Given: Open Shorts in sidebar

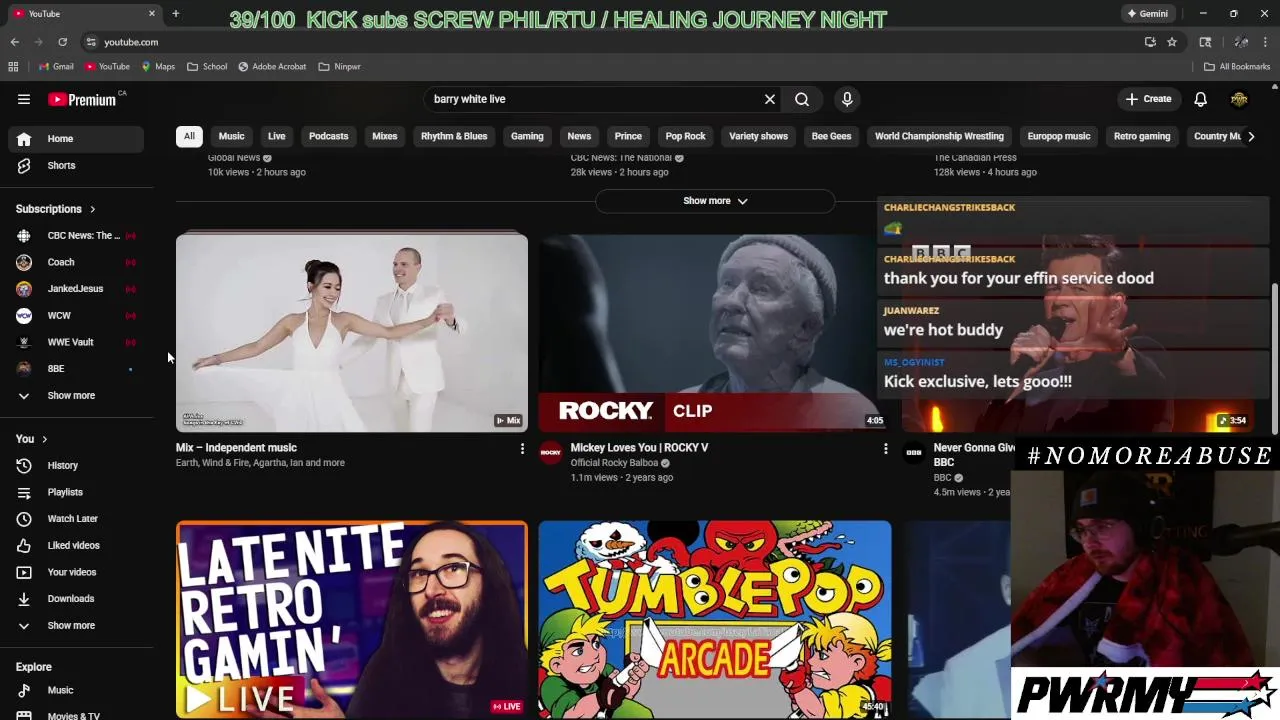Looking at the screenshot, I should 78,166.
